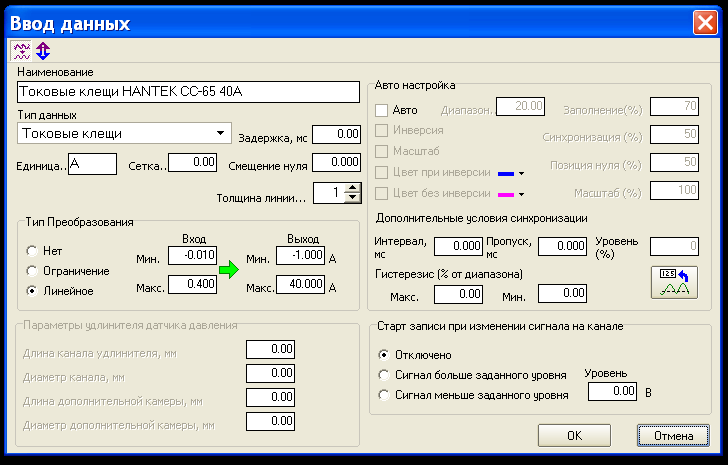Toggle the Инверсия checkbox
Image resolution: width=728 pixels, height=465 pixels.
pyautogui.click(x=381, y=130)
